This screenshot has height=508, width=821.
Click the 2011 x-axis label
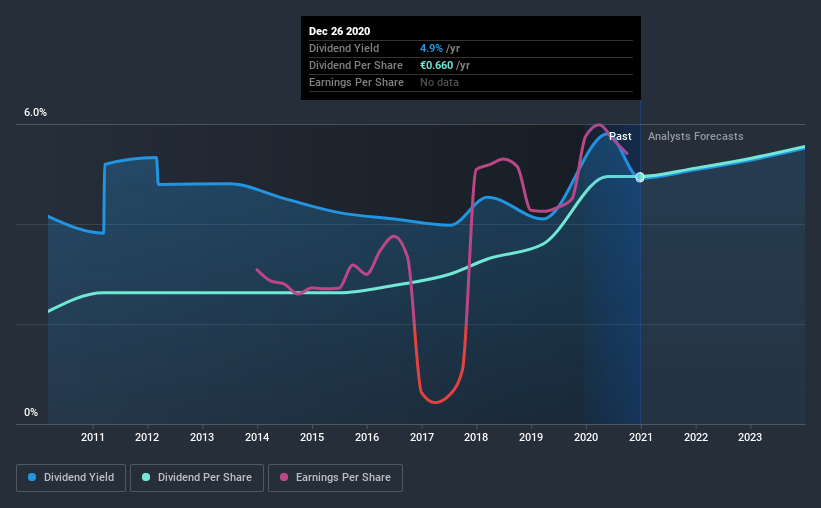coord(93,437)
